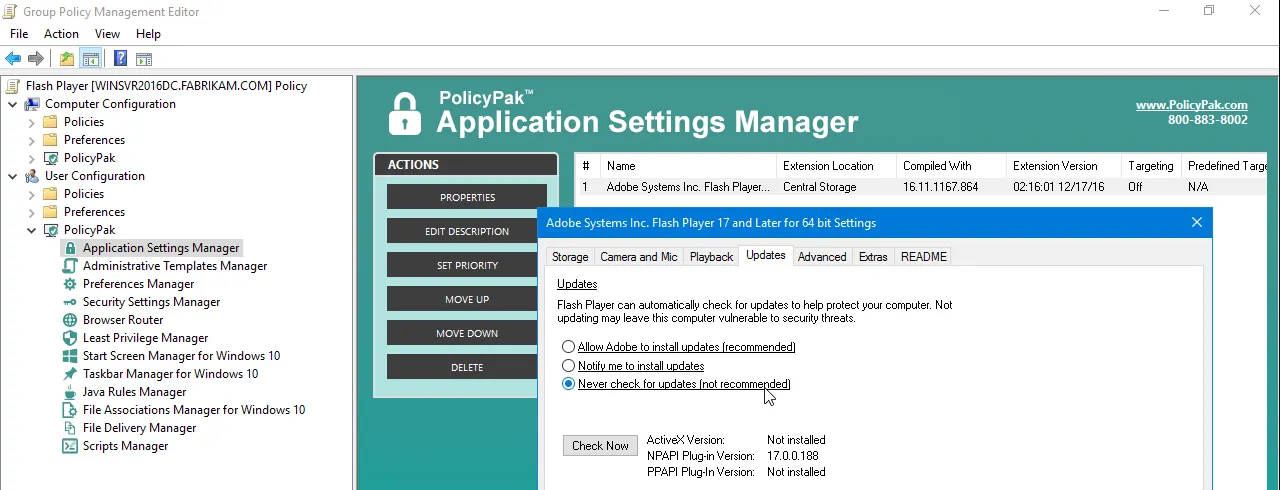Click the PolicyPak icon under Computer Configuration
This screenshot has width=1280, height=490.
[x=51, y=158]
